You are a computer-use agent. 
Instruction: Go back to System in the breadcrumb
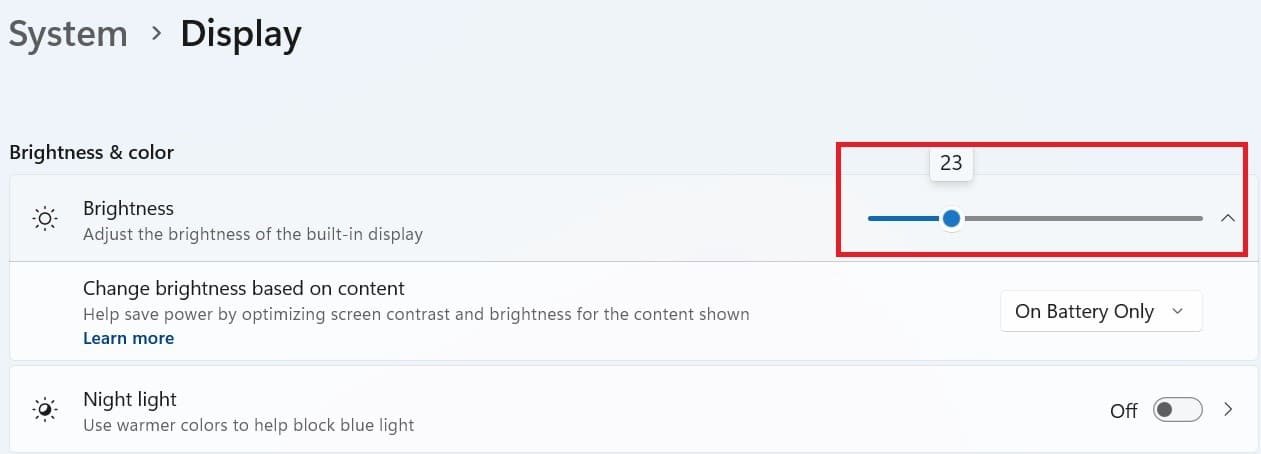[x=68, y=35]
